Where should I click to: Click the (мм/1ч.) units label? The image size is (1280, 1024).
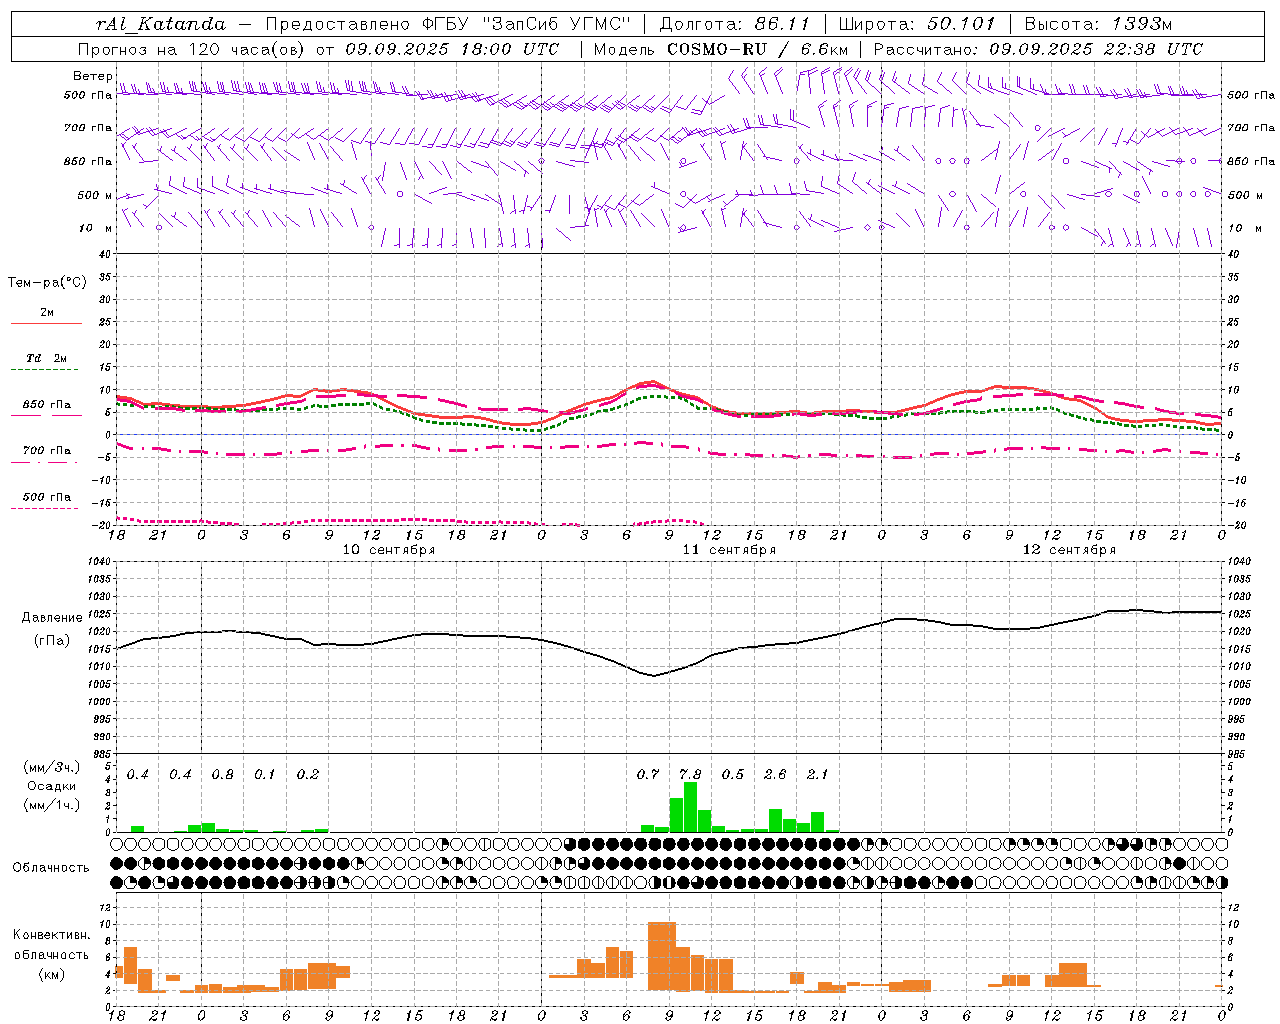pyautogui.click(x=51, y=805)
